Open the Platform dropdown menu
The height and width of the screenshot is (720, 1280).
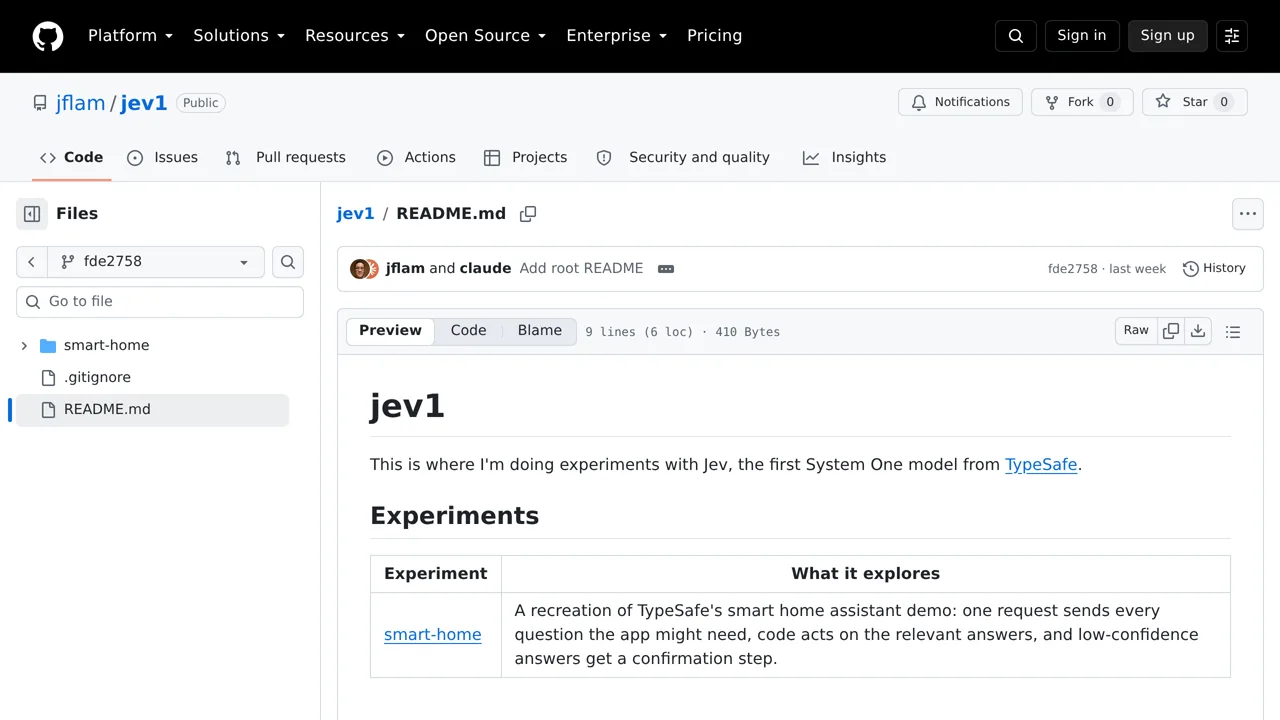point(131,36)
